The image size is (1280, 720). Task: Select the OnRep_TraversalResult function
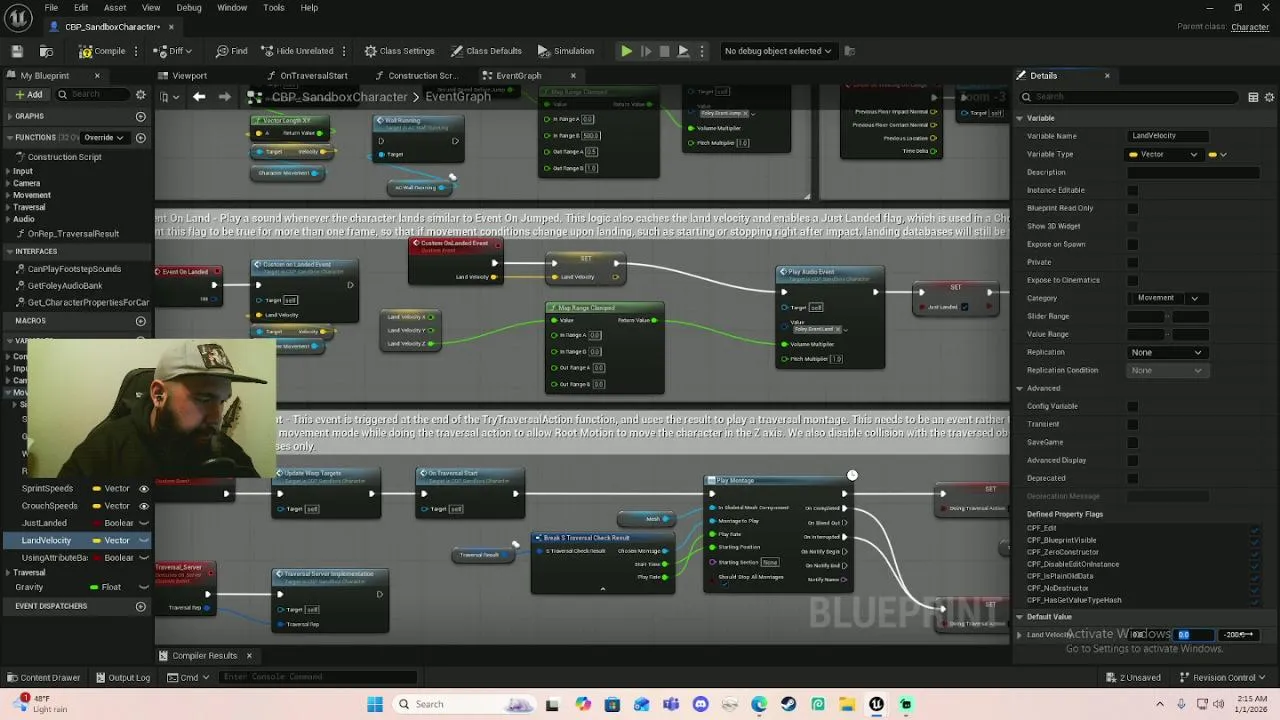coord(73,234)
